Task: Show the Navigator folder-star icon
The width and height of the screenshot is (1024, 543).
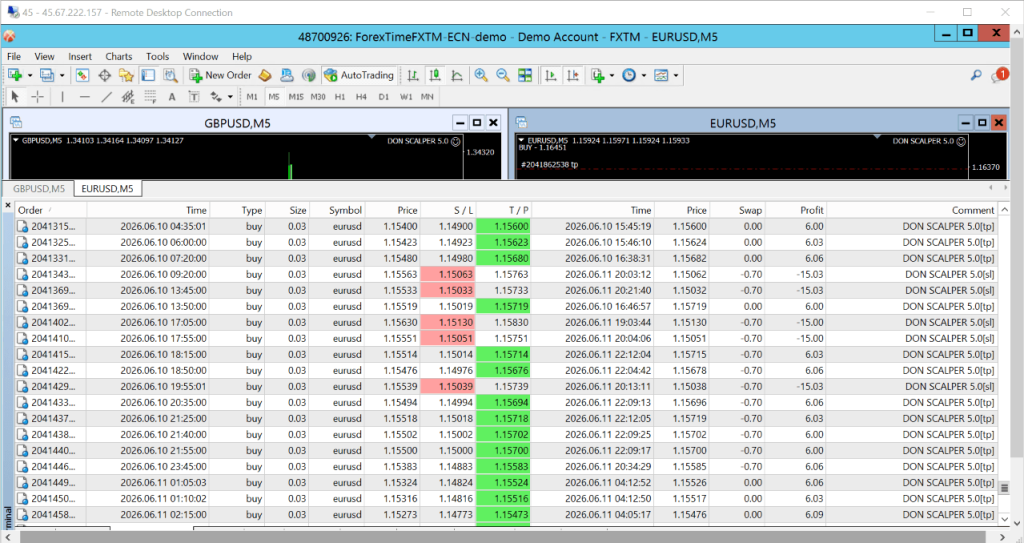Action: pos(126,75)
